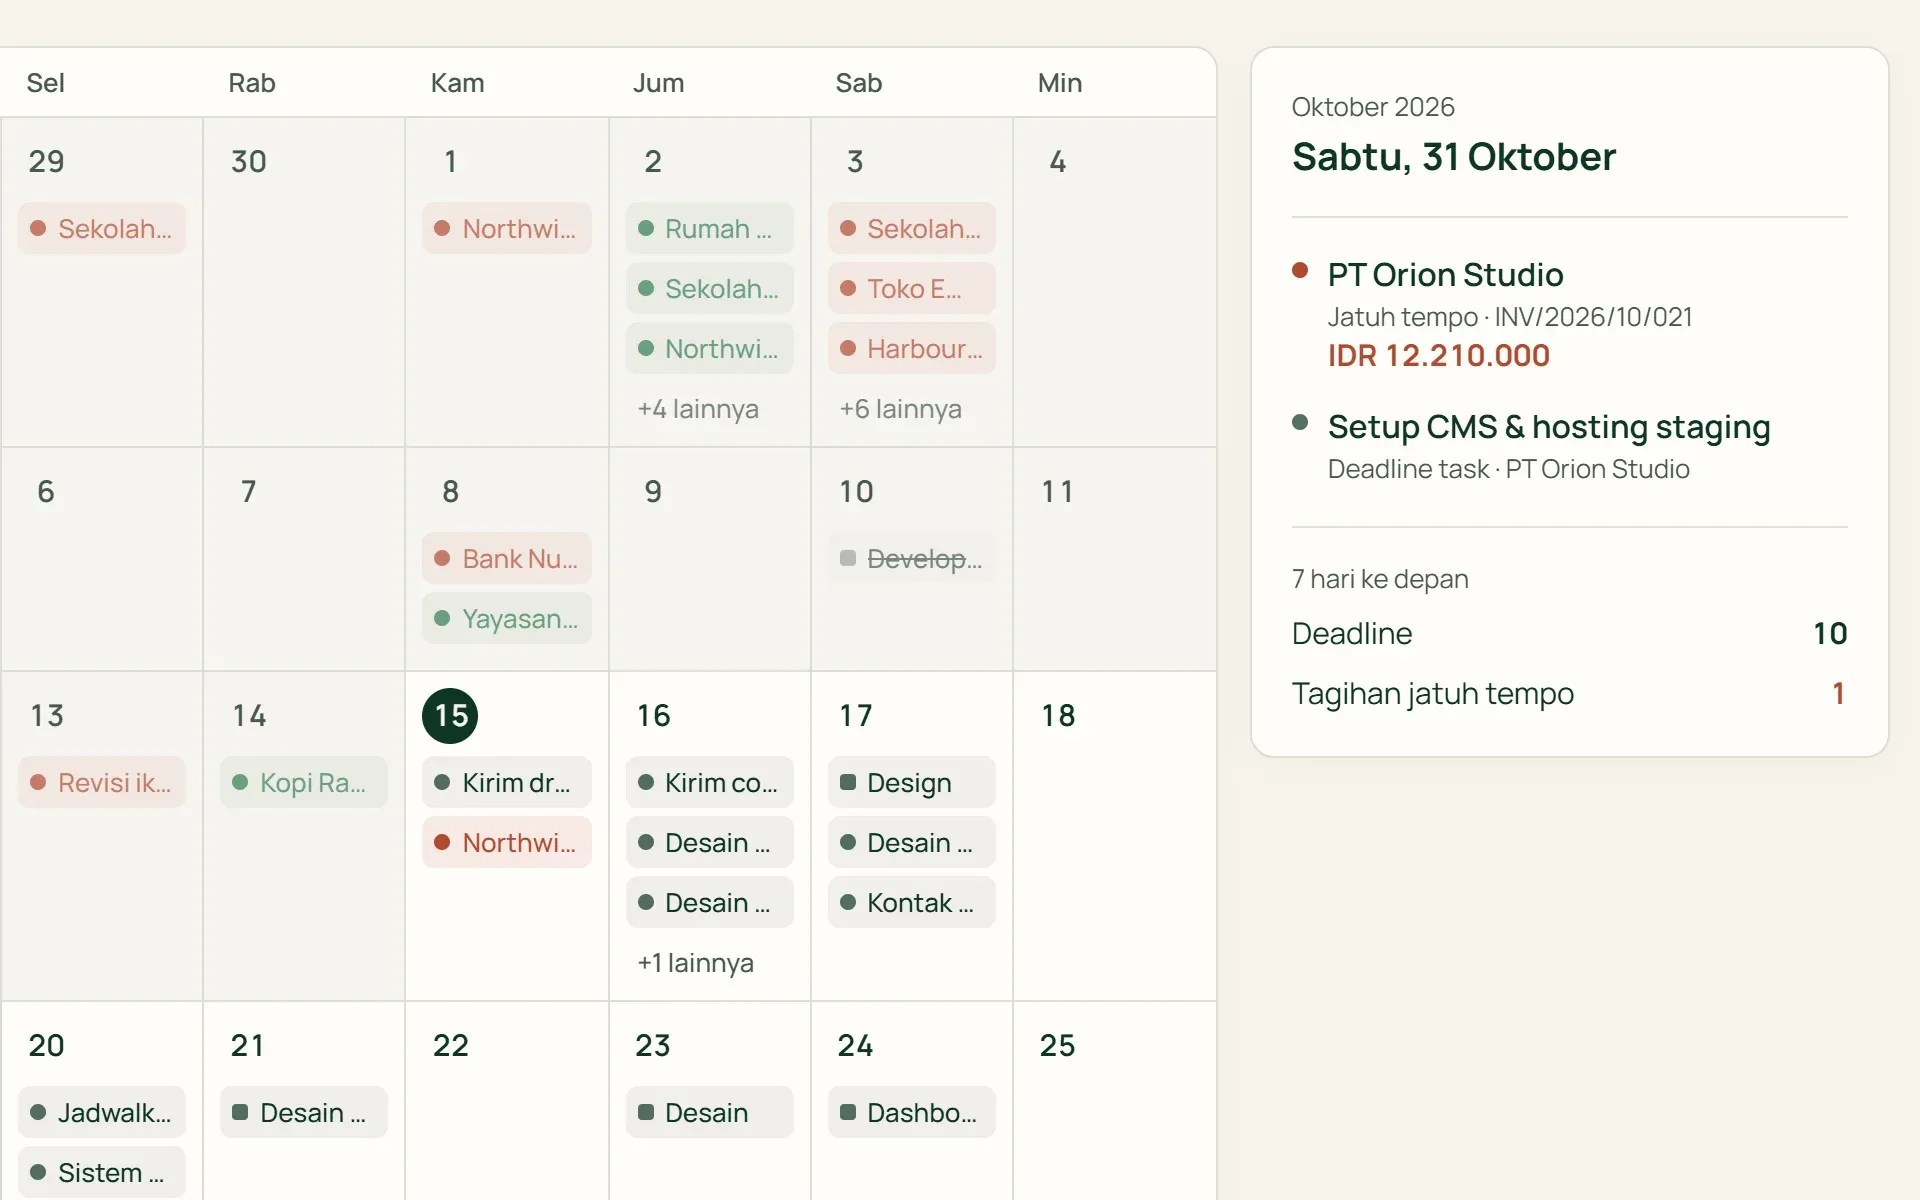
Task: Open the Yayasan event on the 8th
Action: 506,618
